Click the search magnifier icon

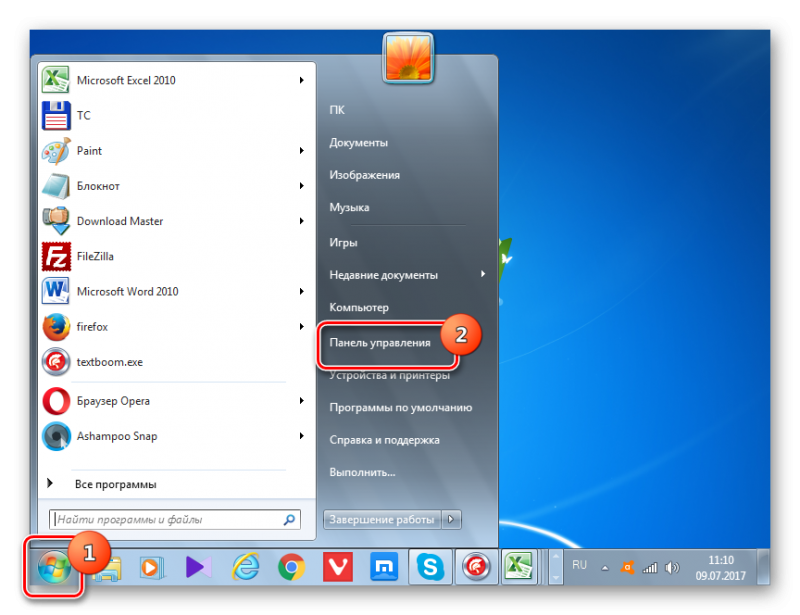click(x=289, y=520)
